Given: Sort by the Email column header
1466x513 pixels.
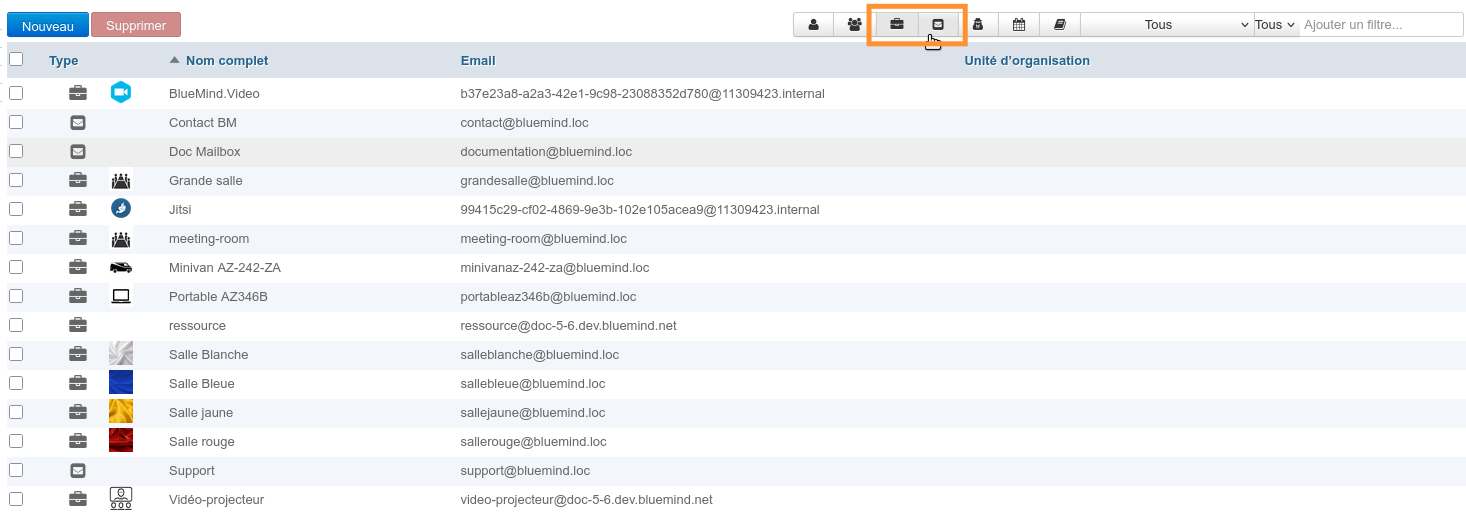Looking at the screenshot, I should coord(478,61).
